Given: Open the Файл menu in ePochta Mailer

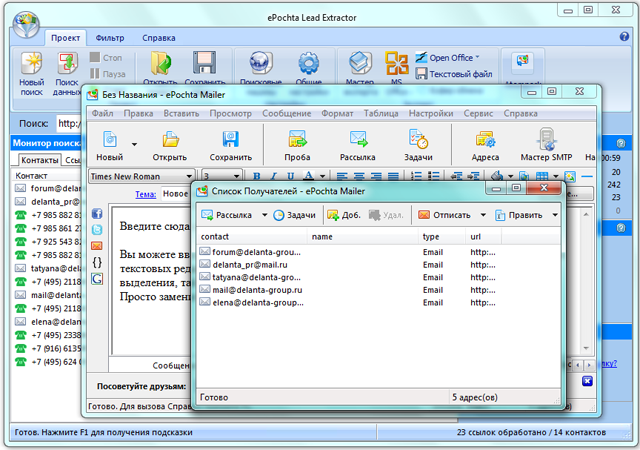Looking at the screenshot, I should pyautogui.click(x=102, y=113).
